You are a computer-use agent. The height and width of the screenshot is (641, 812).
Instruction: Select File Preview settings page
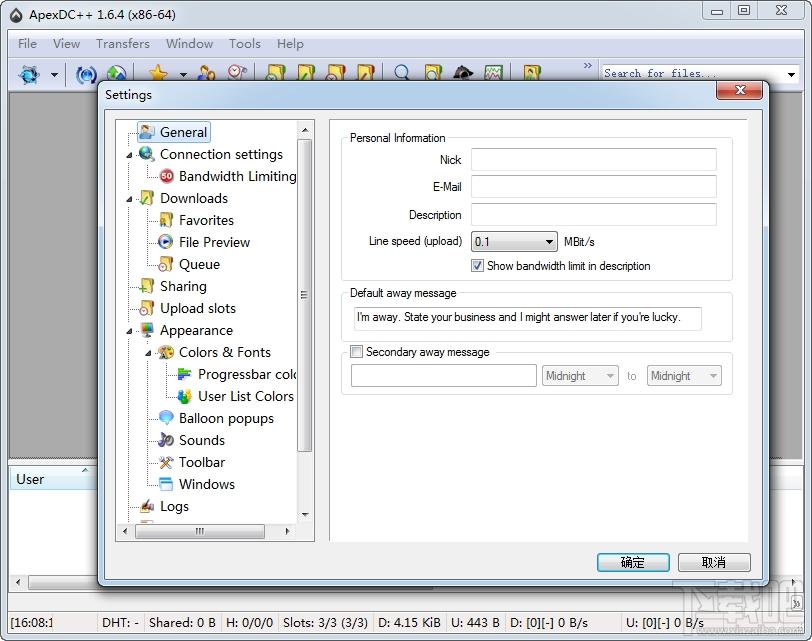[x=214, y=242]
